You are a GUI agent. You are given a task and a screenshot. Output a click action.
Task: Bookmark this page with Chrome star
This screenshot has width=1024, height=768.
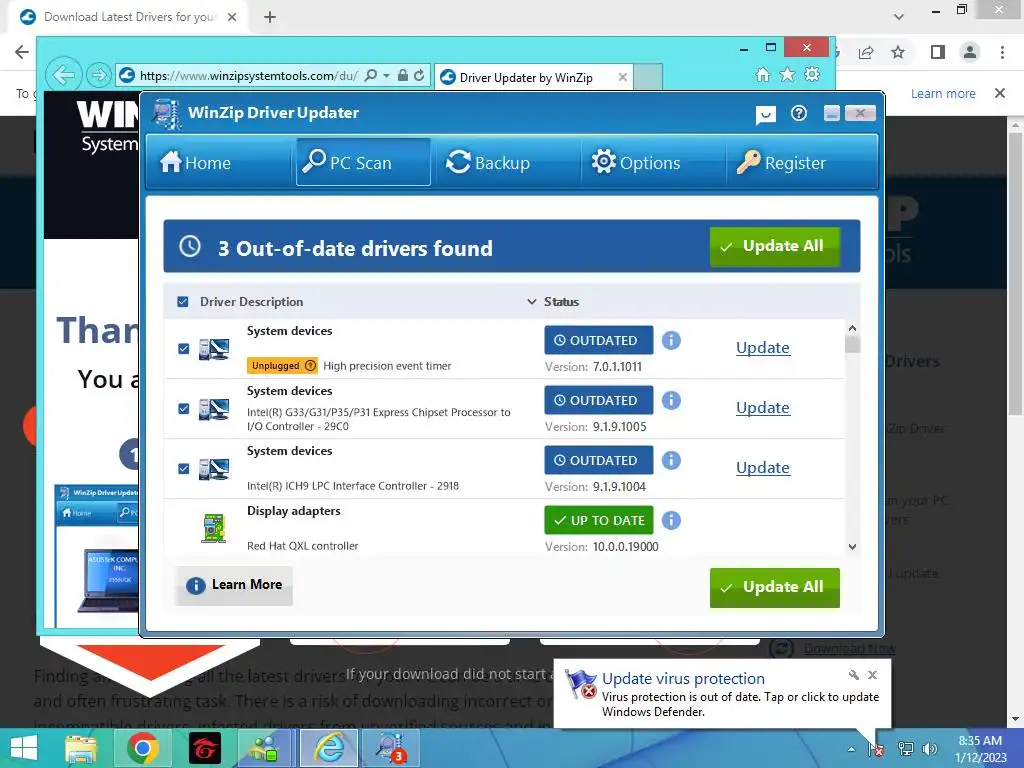pos(898,52)
